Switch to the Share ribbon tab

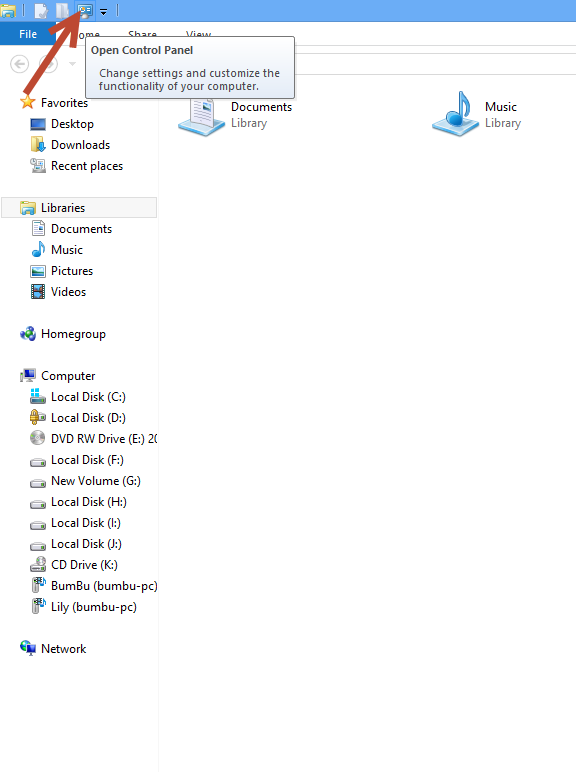142,34
